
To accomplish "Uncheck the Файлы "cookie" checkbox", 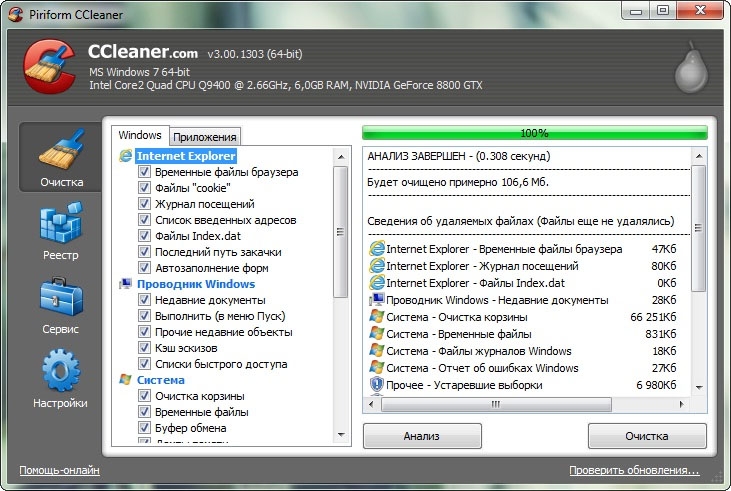I will click(145, 188).
